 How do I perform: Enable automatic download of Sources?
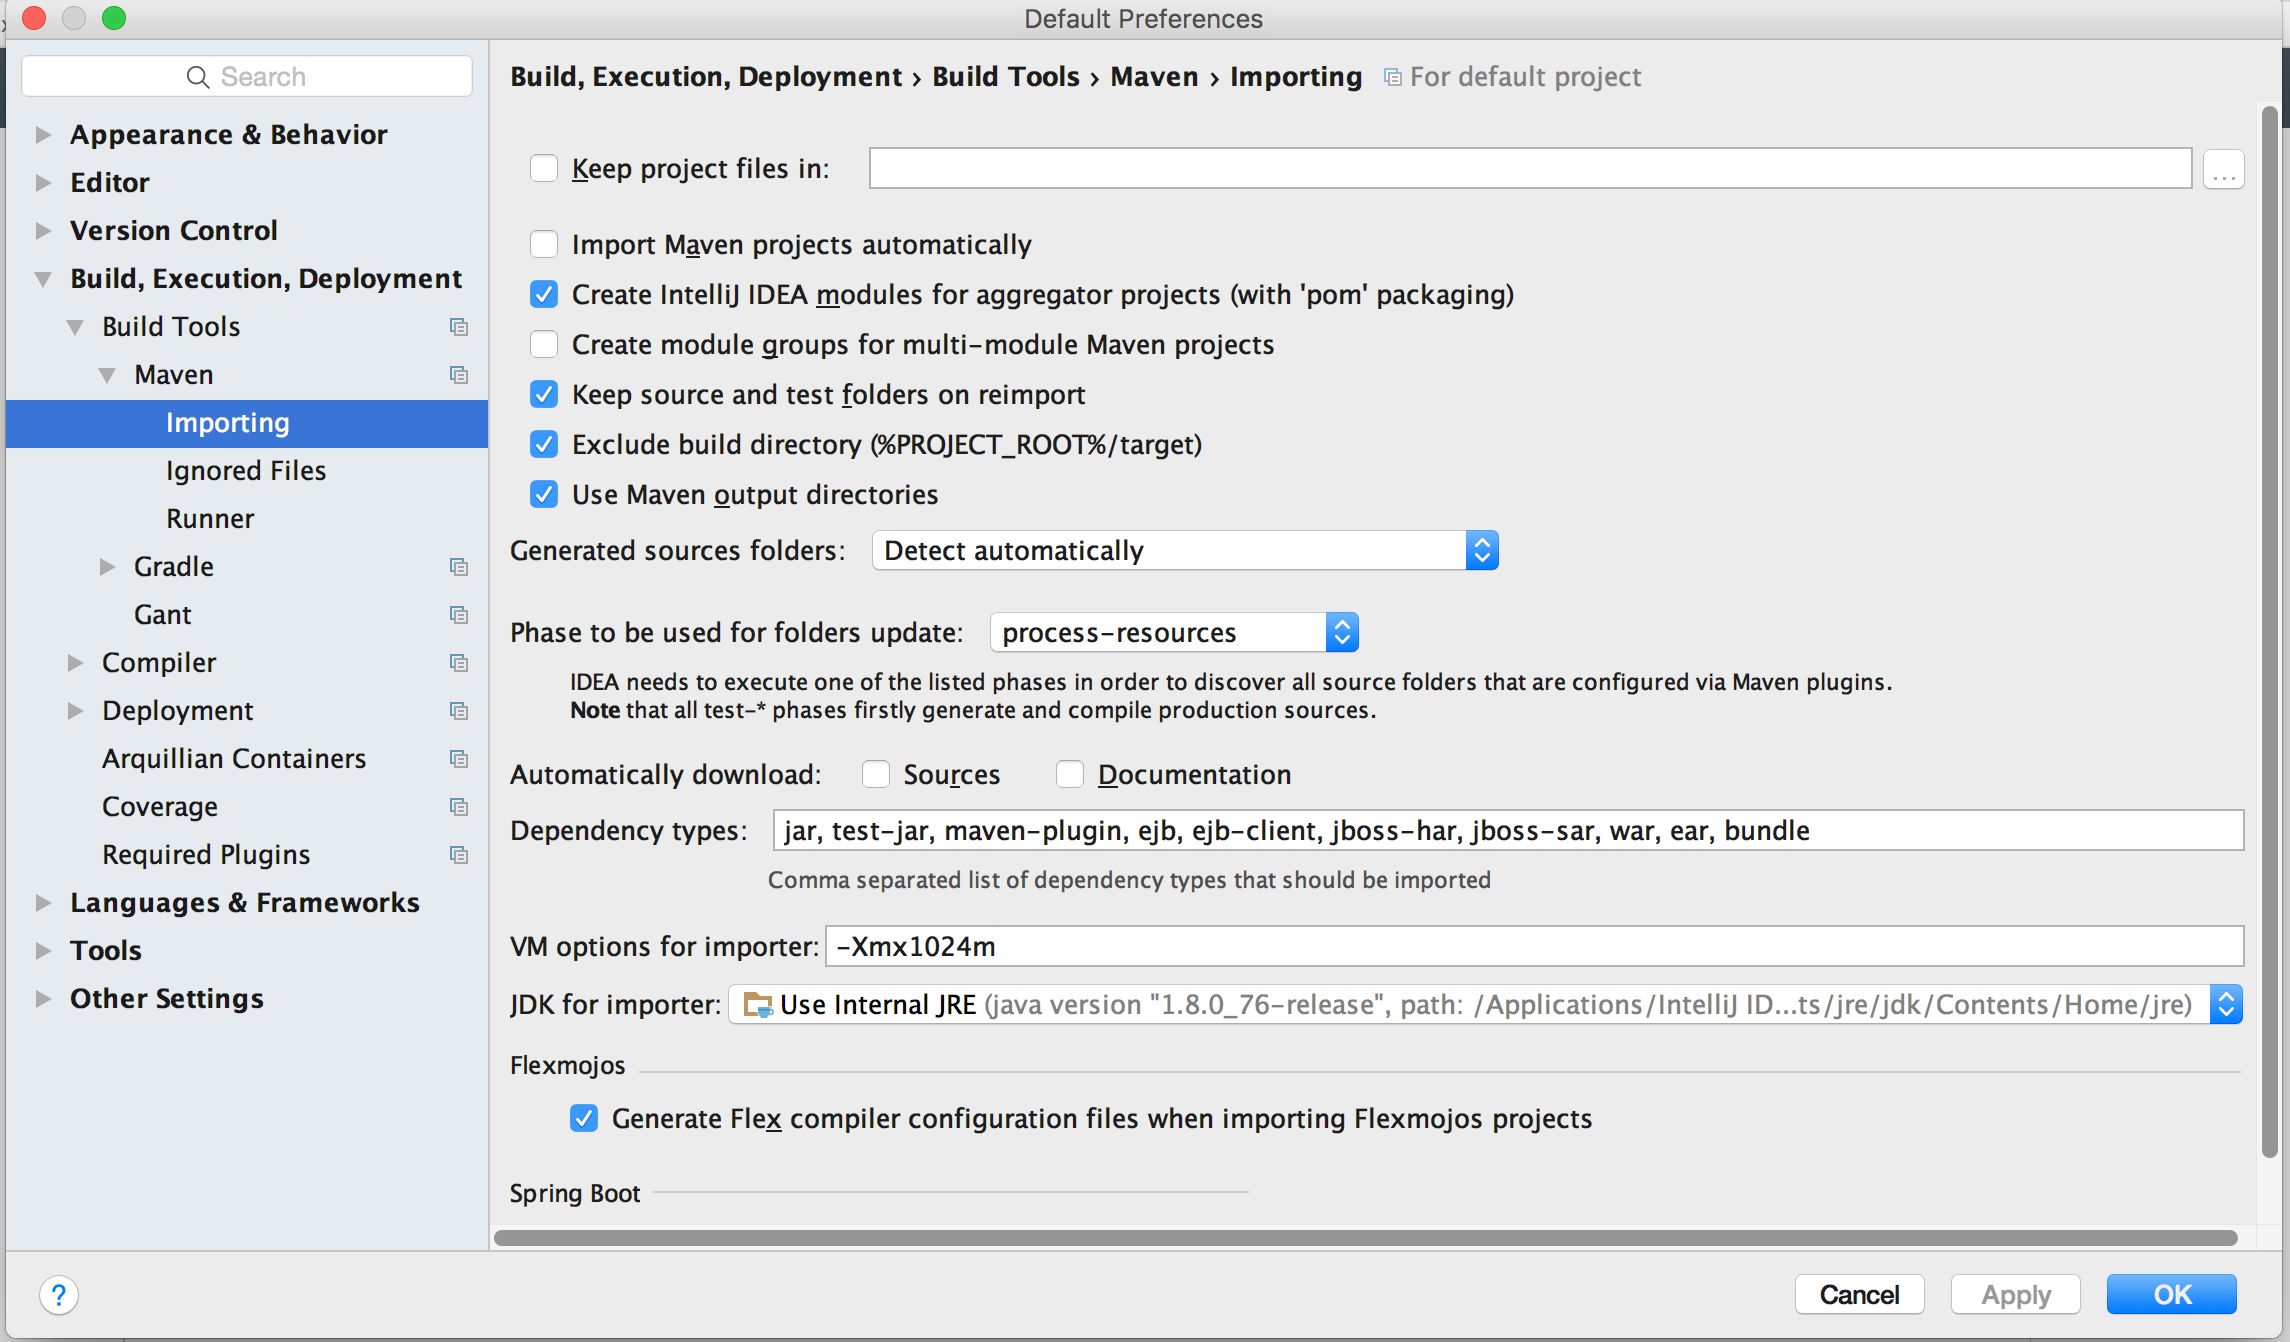click(876, 774)
